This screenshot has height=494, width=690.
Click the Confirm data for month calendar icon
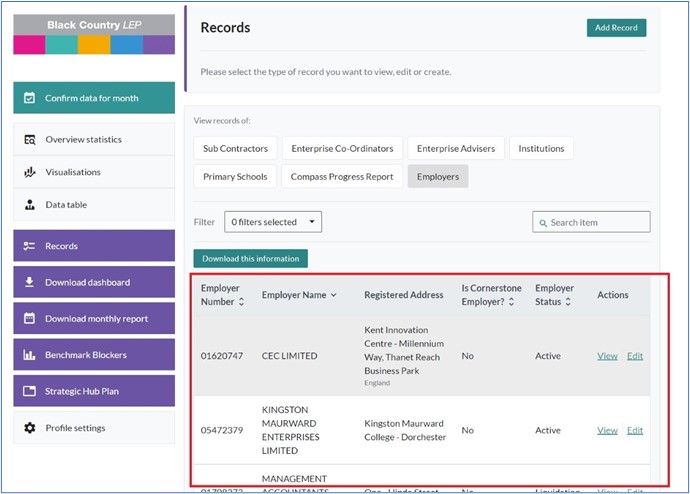click(29, 98)
